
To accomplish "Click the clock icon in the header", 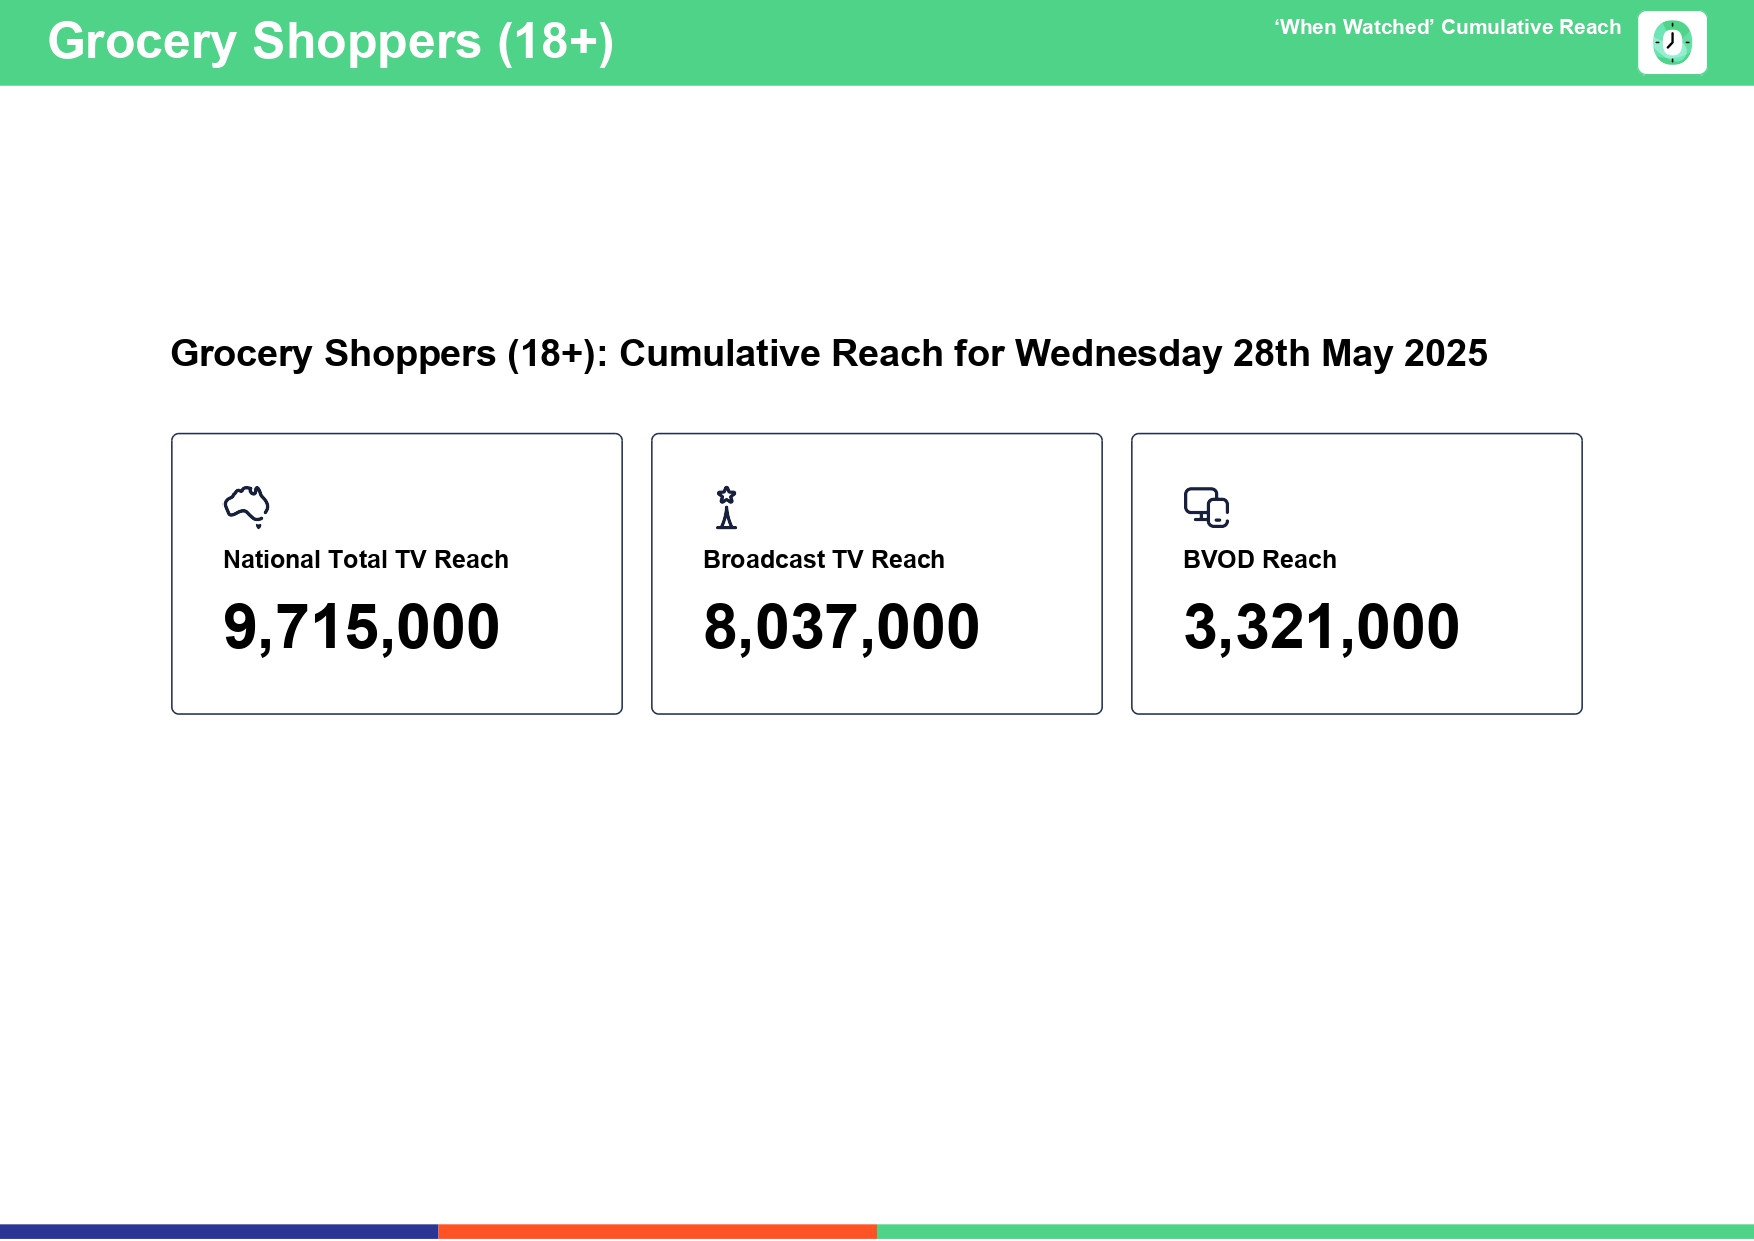I will [1671, 43].
